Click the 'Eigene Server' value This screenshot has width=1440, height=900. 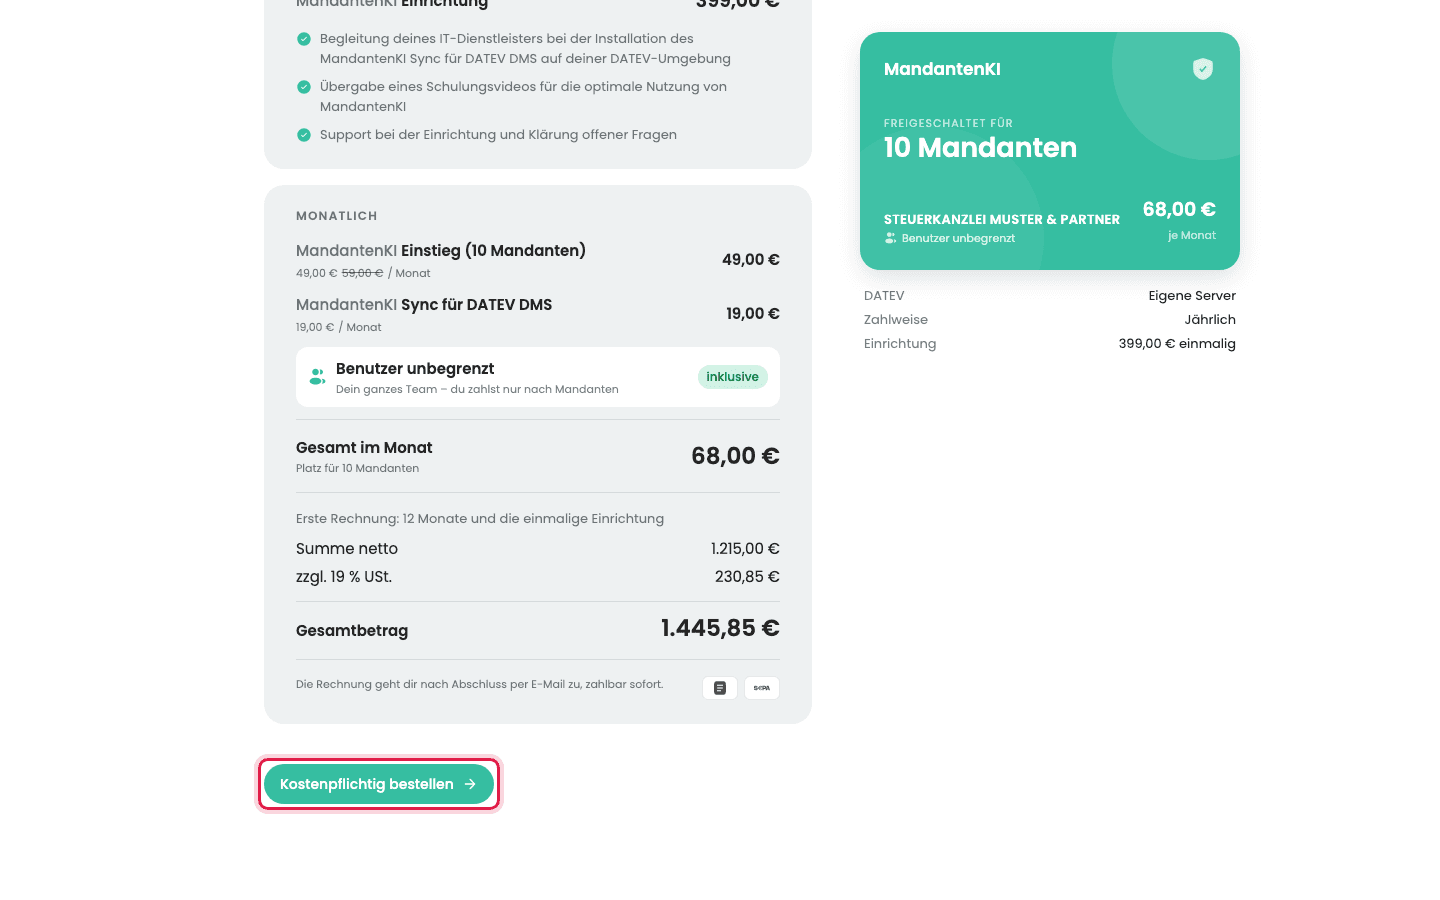(x=1192, y=296)
